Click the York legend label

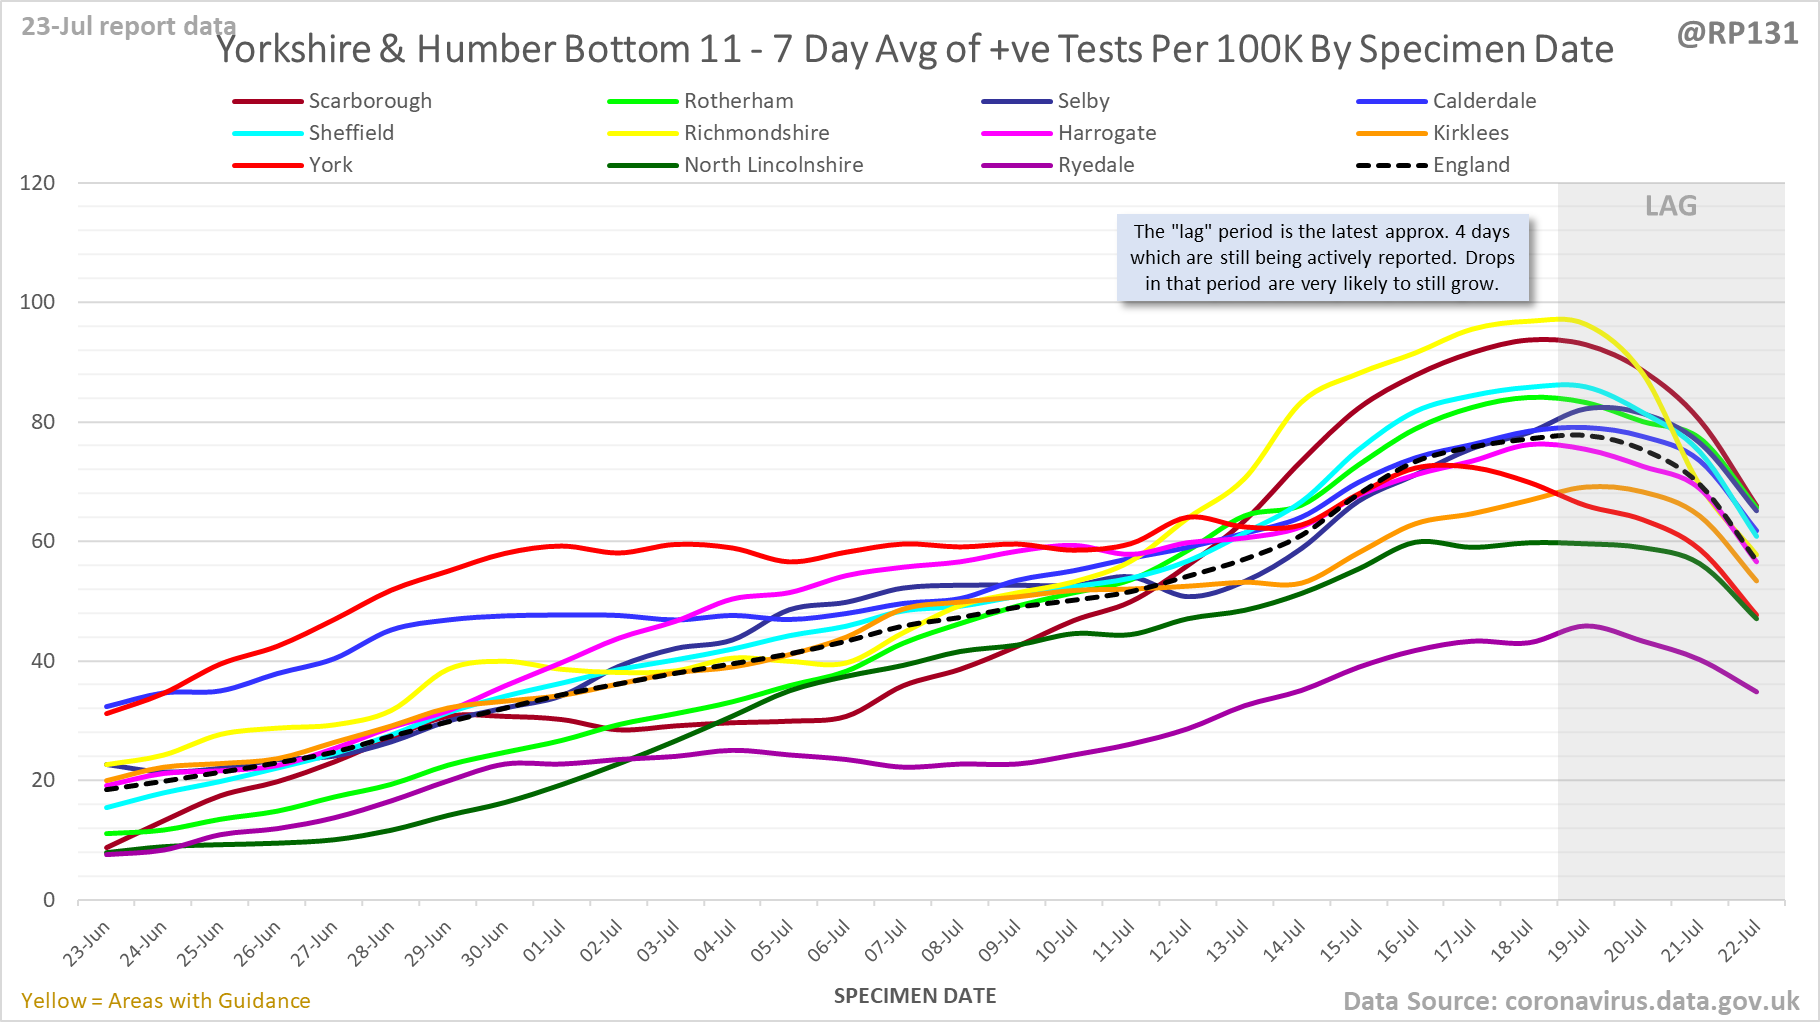click(330, 165)
